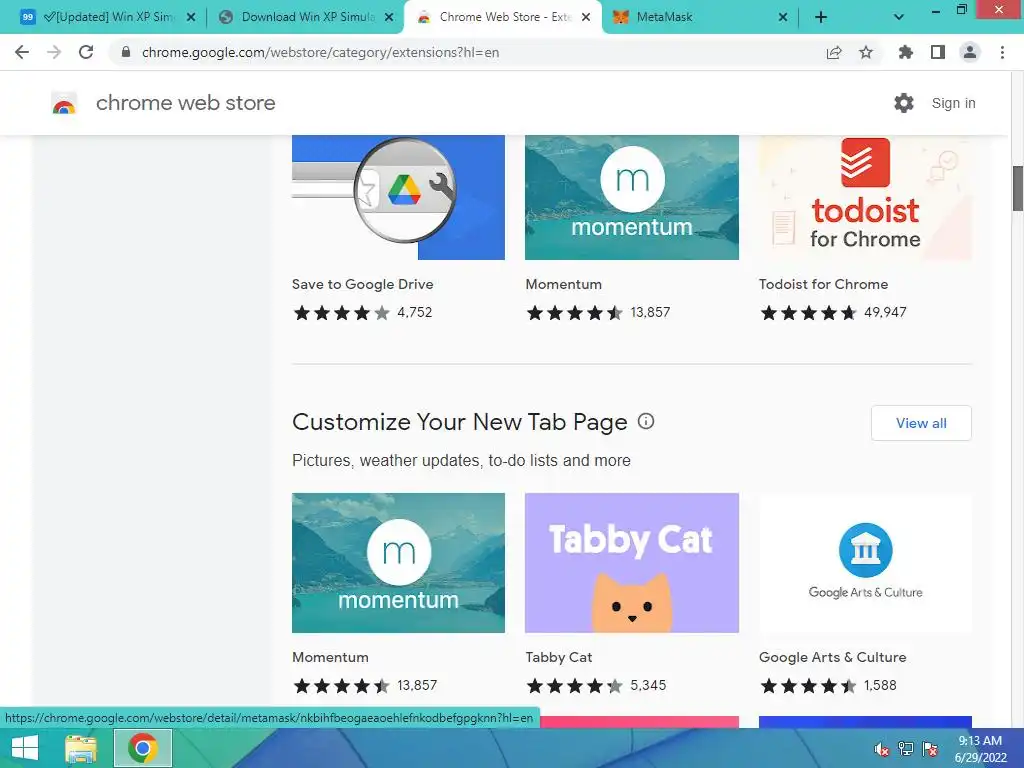Click the View all button
Image resolution: width=1024 pixels, height=768 pixels.
pyautogui.click(x=921, y=423)
